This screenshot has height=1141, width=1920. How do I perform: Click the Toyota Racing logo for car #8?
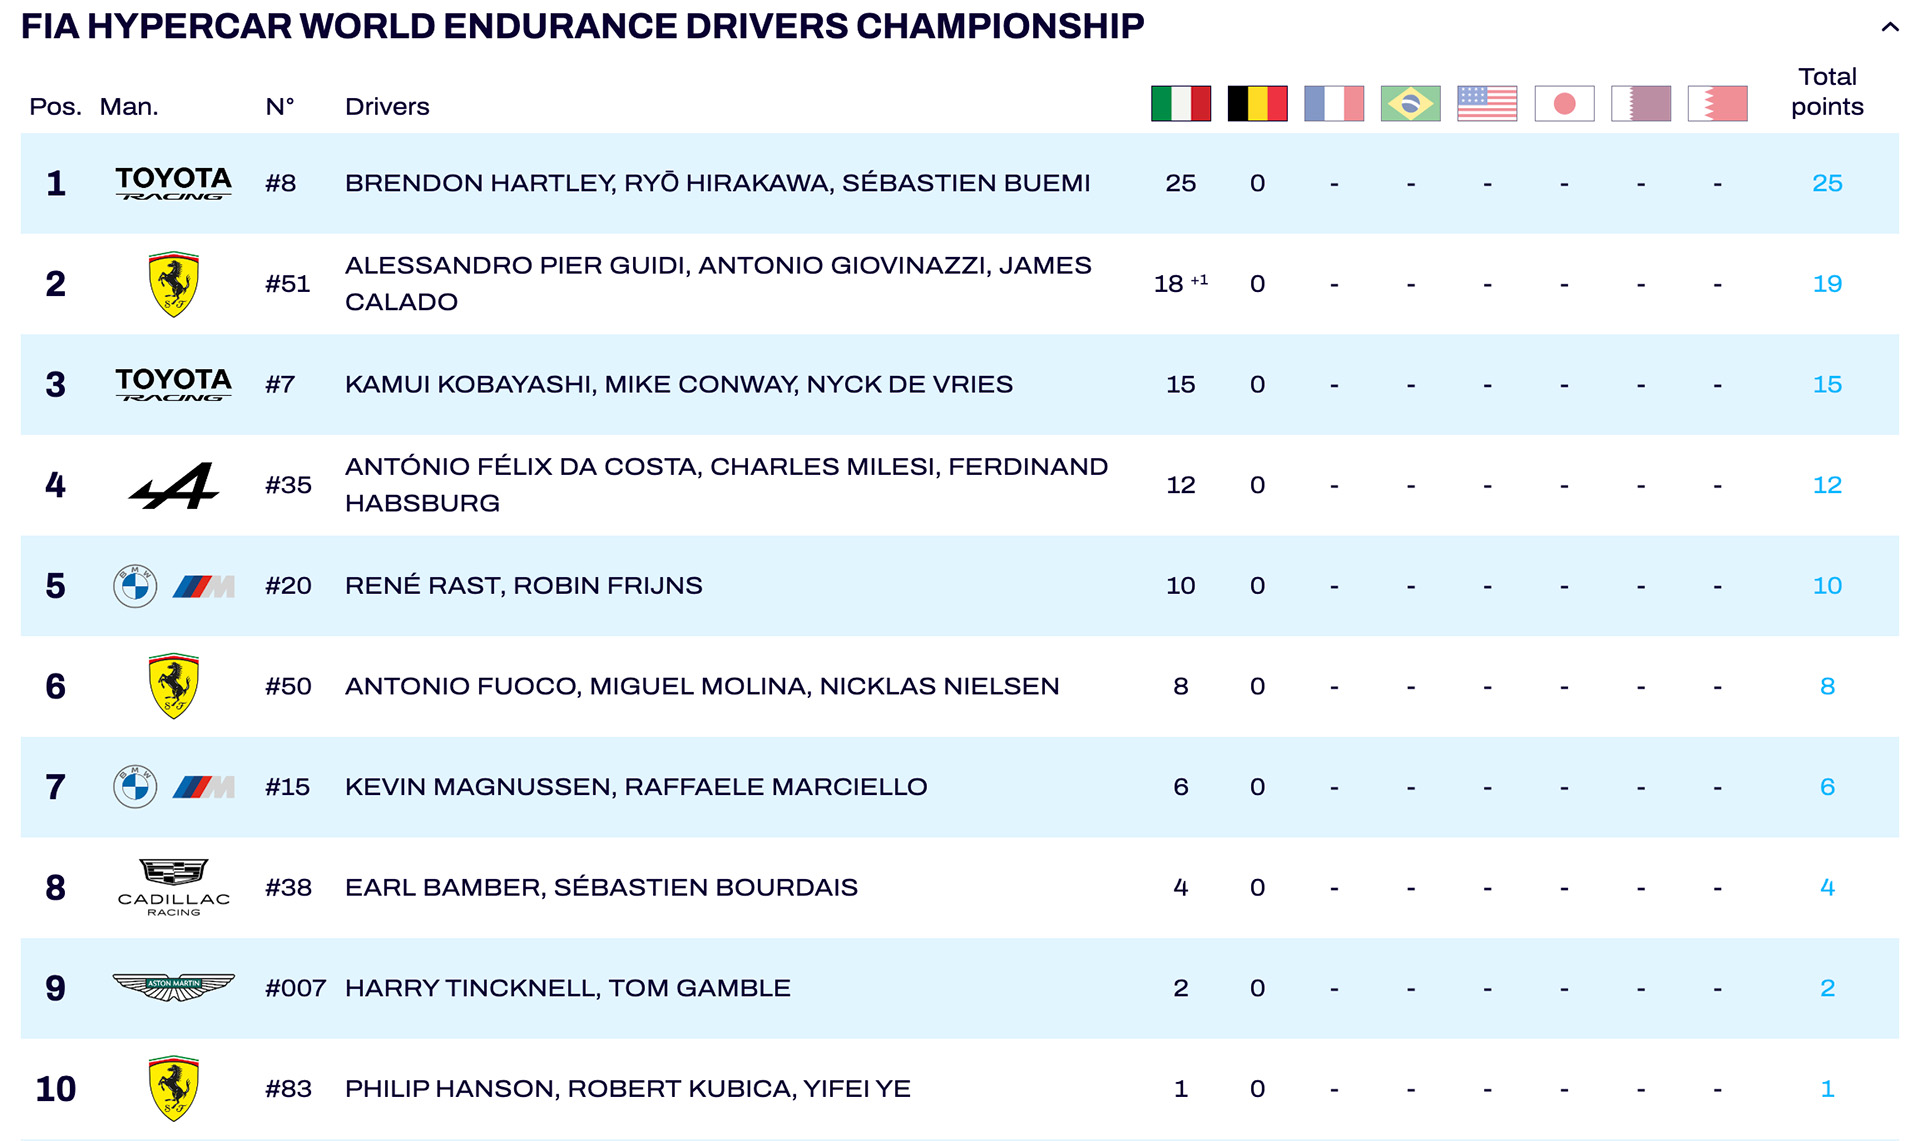coord(173,183)
